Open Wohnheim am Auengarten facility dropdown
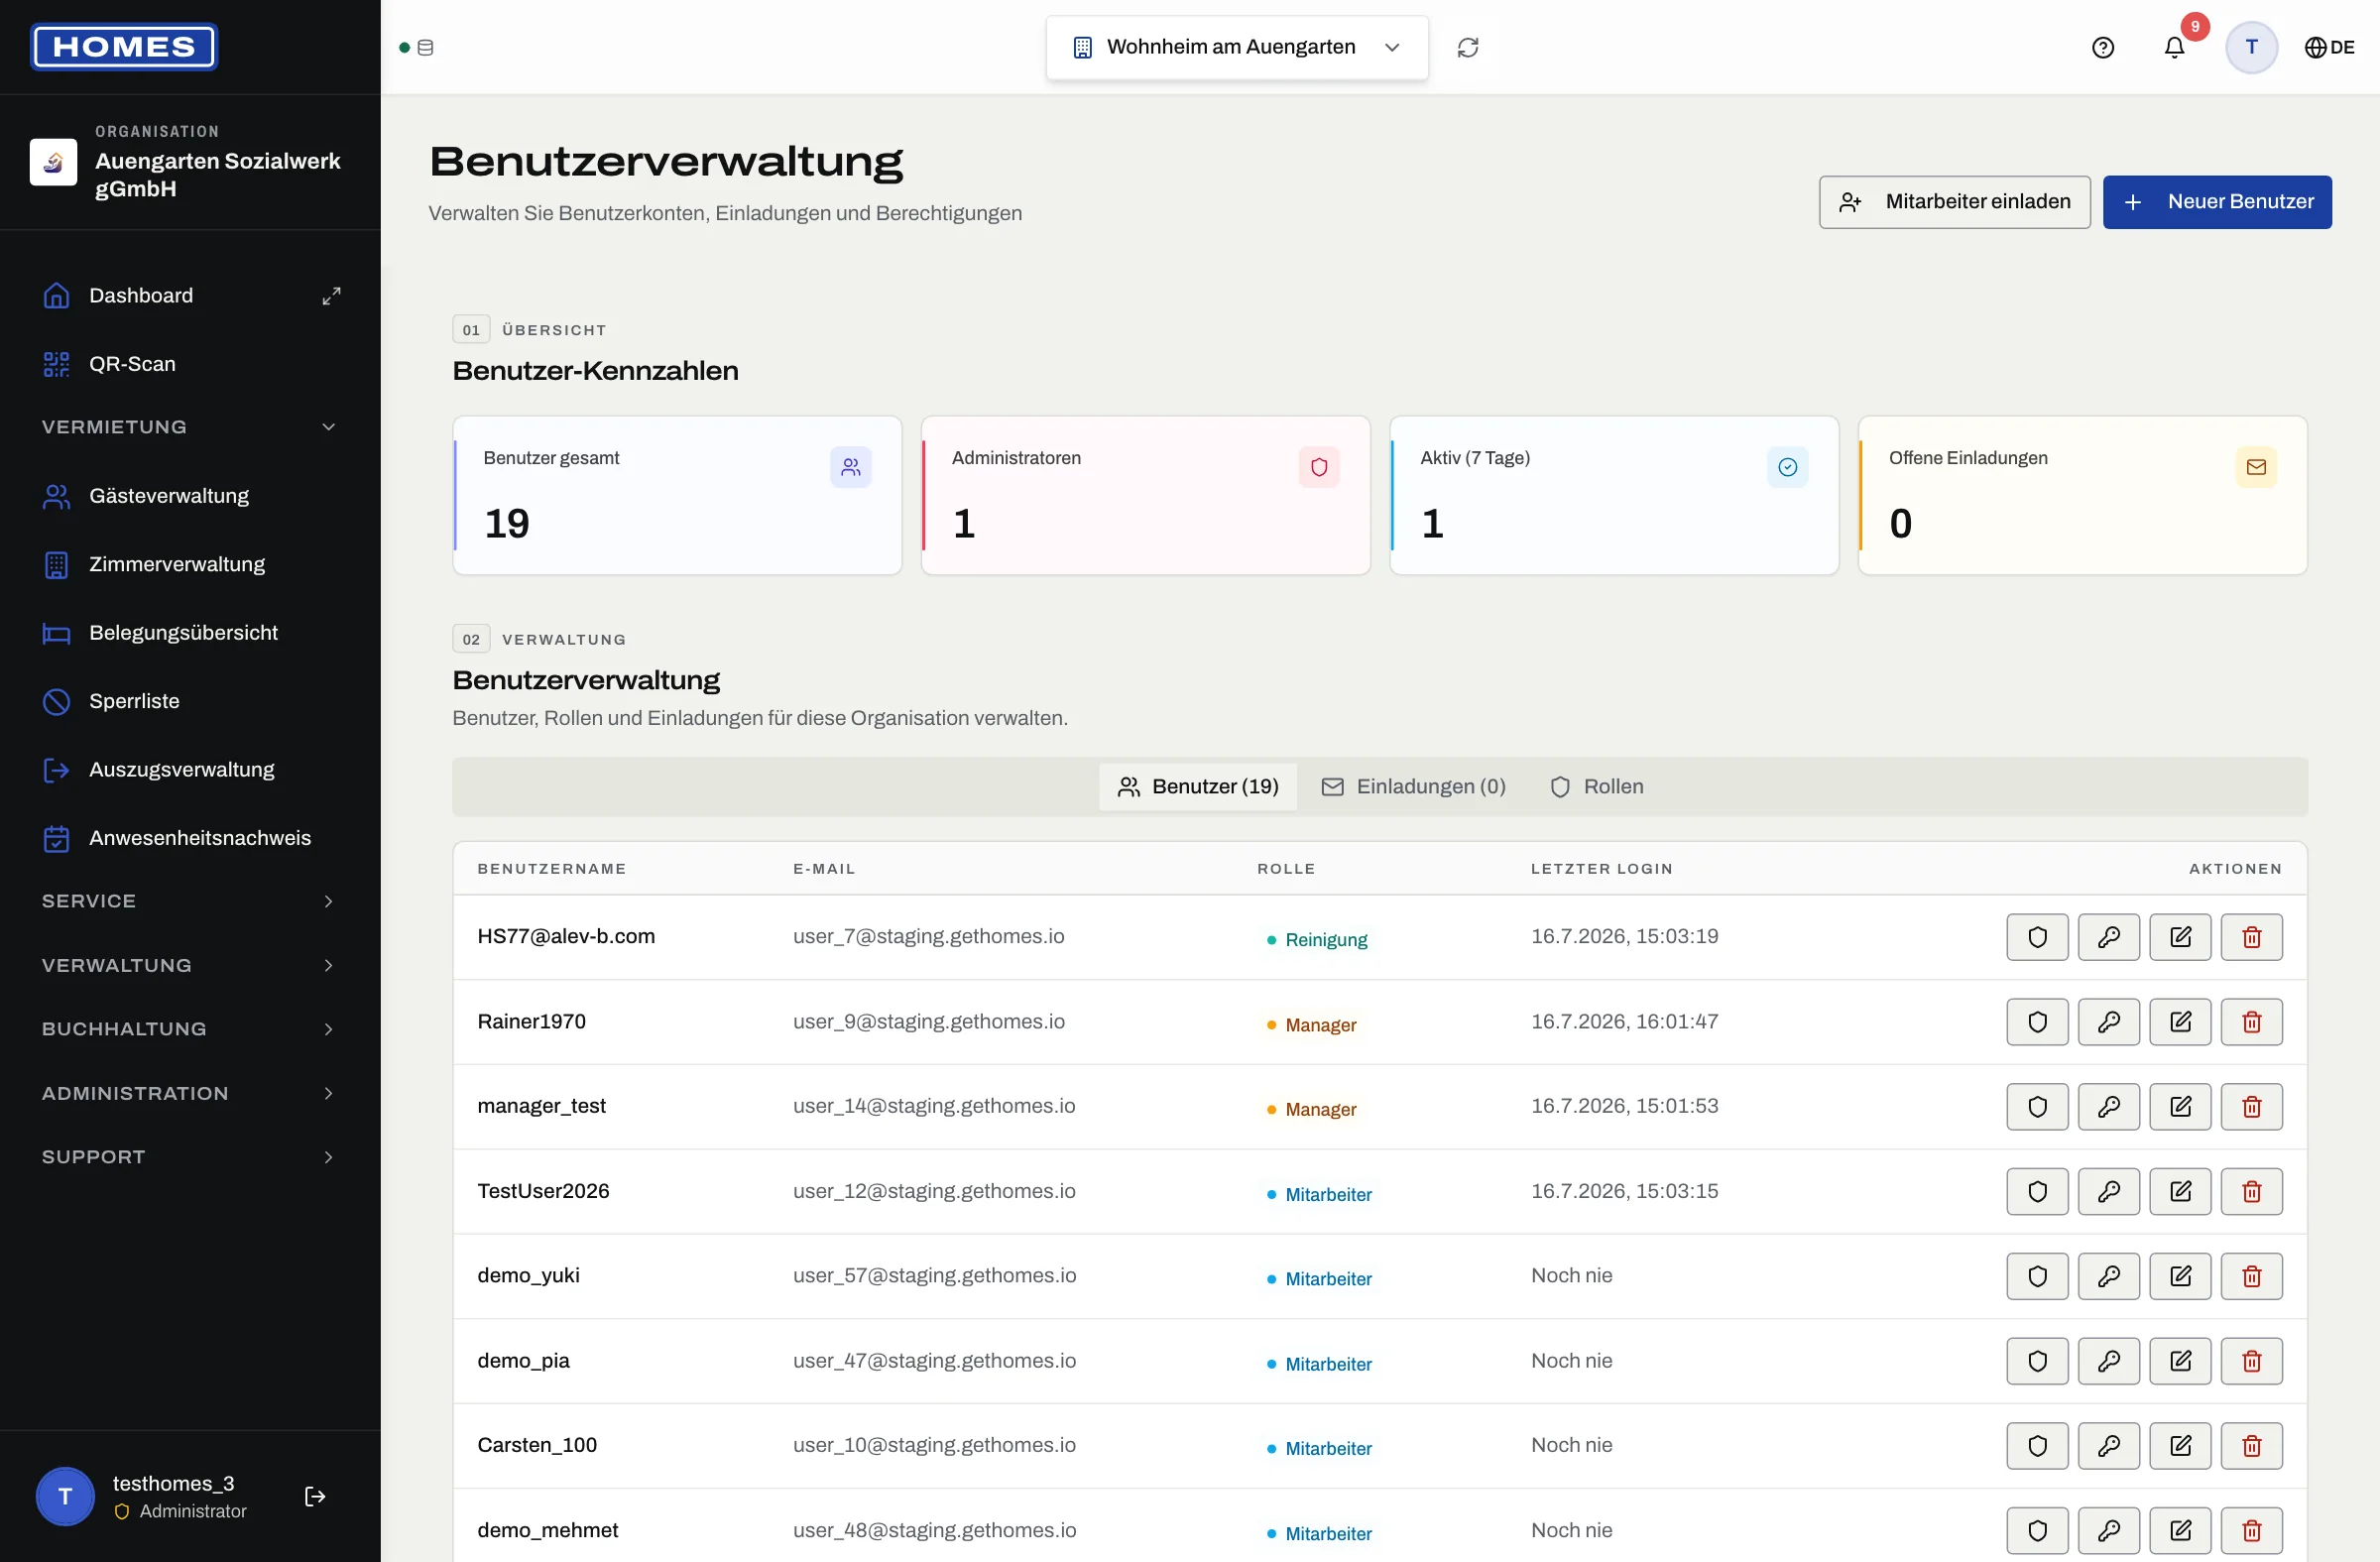The width and height of the screenshot is (2380, 1562). pos(1236,47)
